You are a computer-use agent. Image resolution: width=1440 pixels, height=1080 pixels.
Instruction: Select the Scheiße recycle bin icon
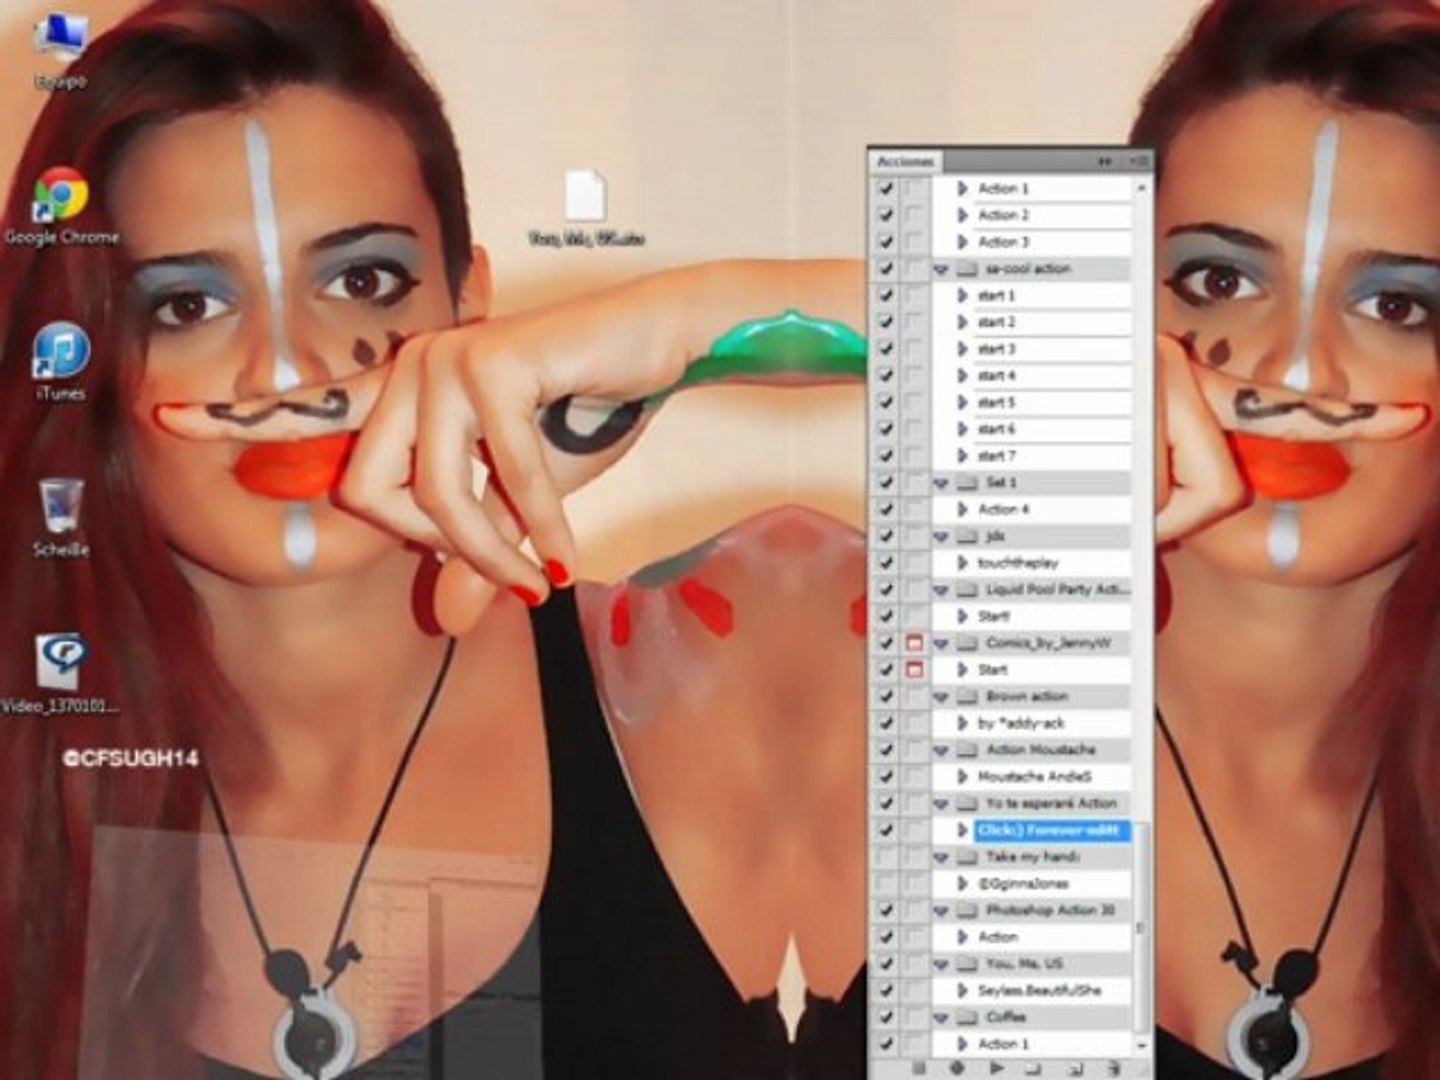[x=61, y=518]
